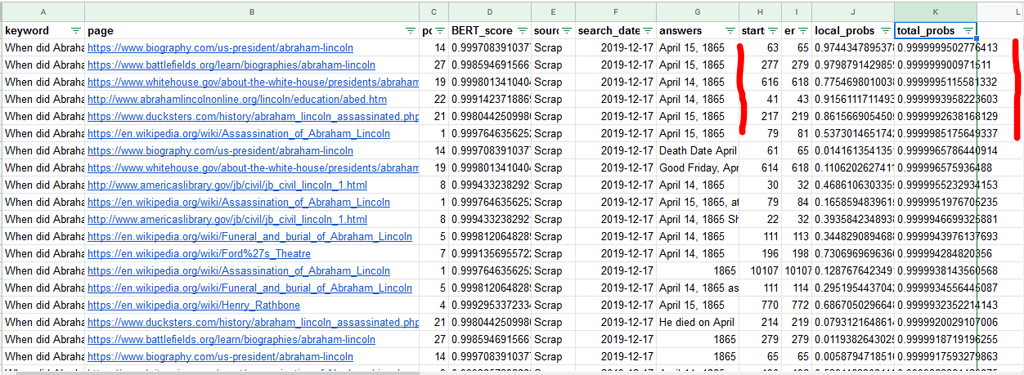Select cell with value 0.99999990097151
This screenshot has width=1024, height=375.
(x=935, y=65)
